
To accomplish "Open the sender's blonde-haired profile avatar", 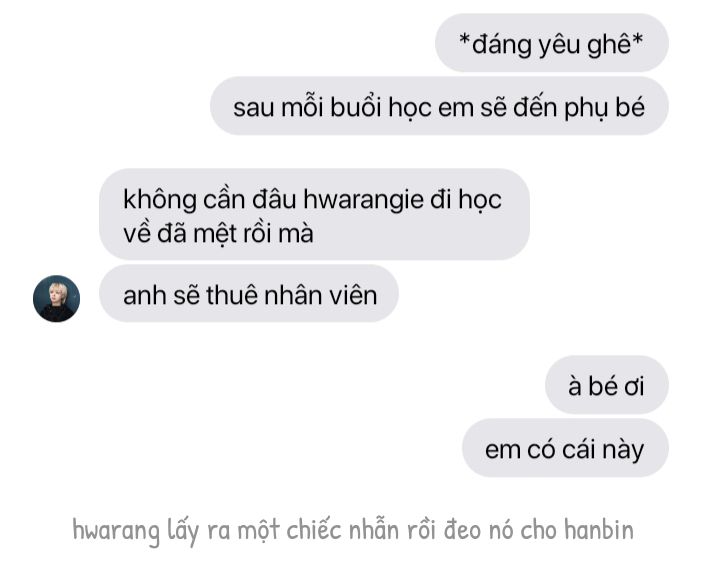I will [56, 299].
